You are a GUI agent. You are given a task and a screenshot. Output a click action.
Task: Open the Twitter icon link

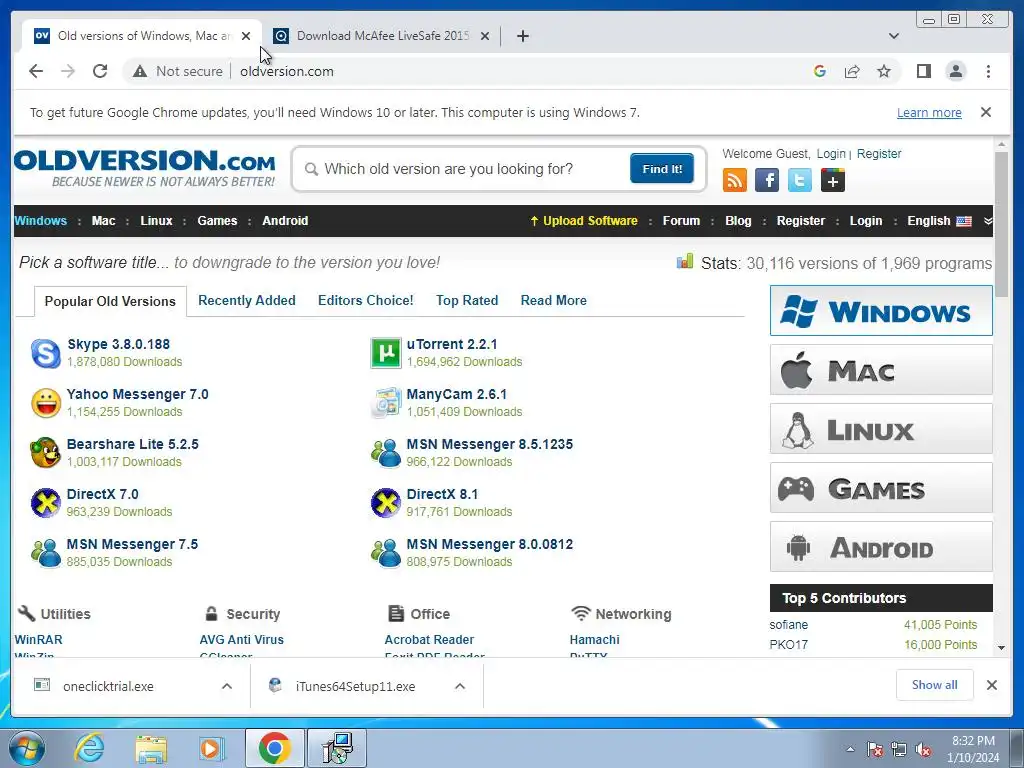tap(799, 180)
